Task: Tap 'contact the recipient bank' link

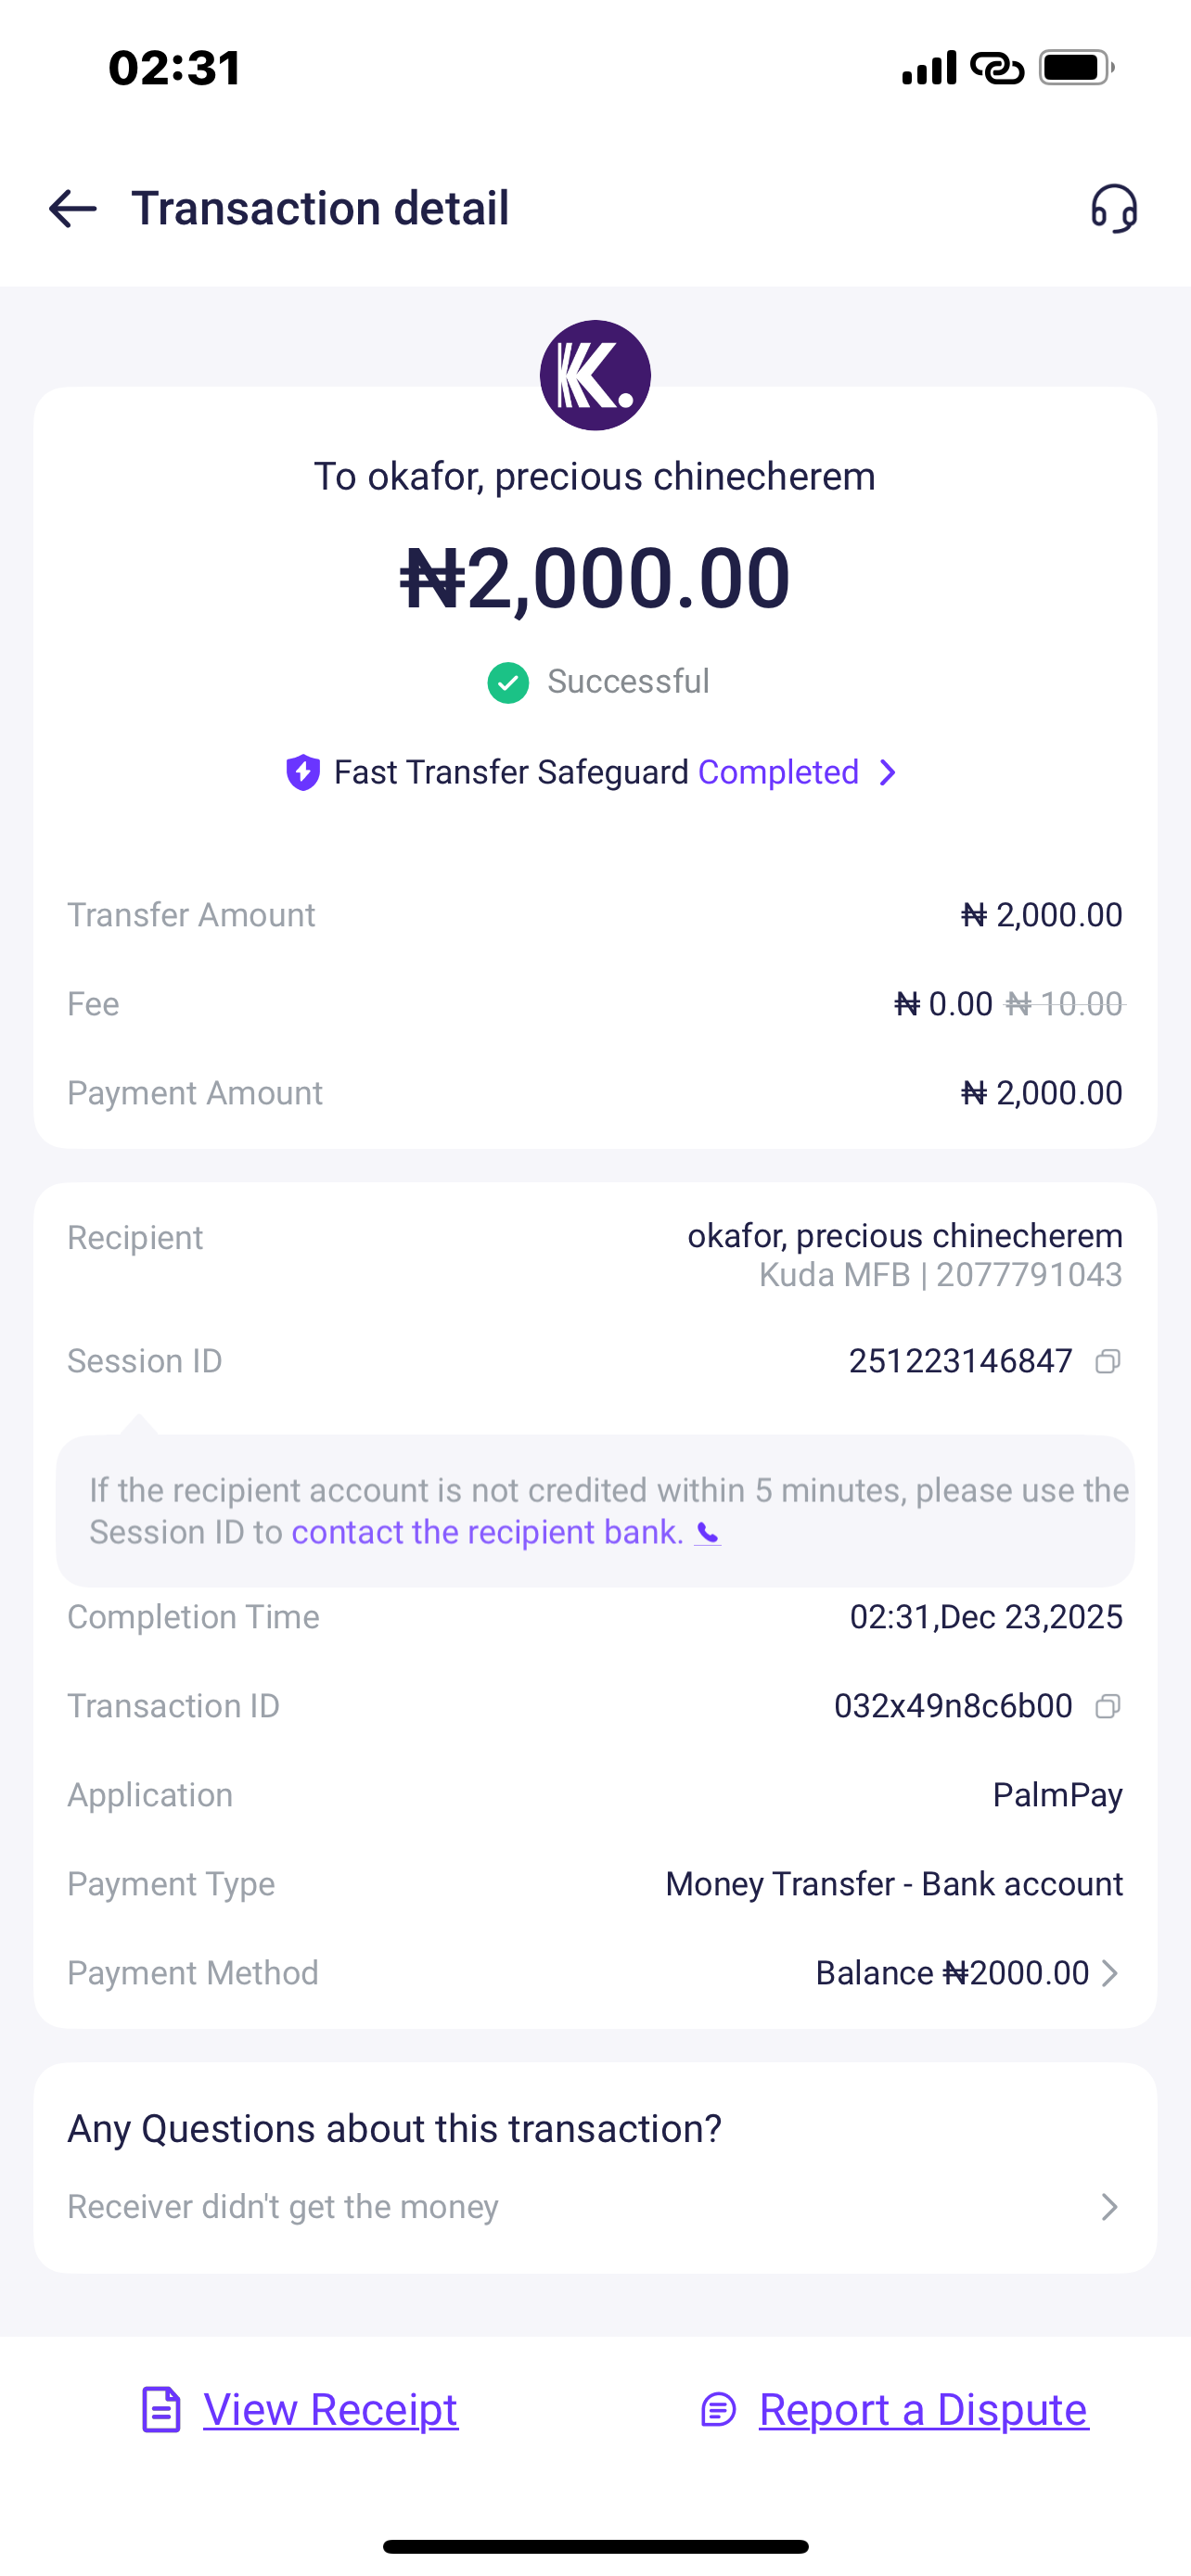Action: click(x=487, y=1533)
